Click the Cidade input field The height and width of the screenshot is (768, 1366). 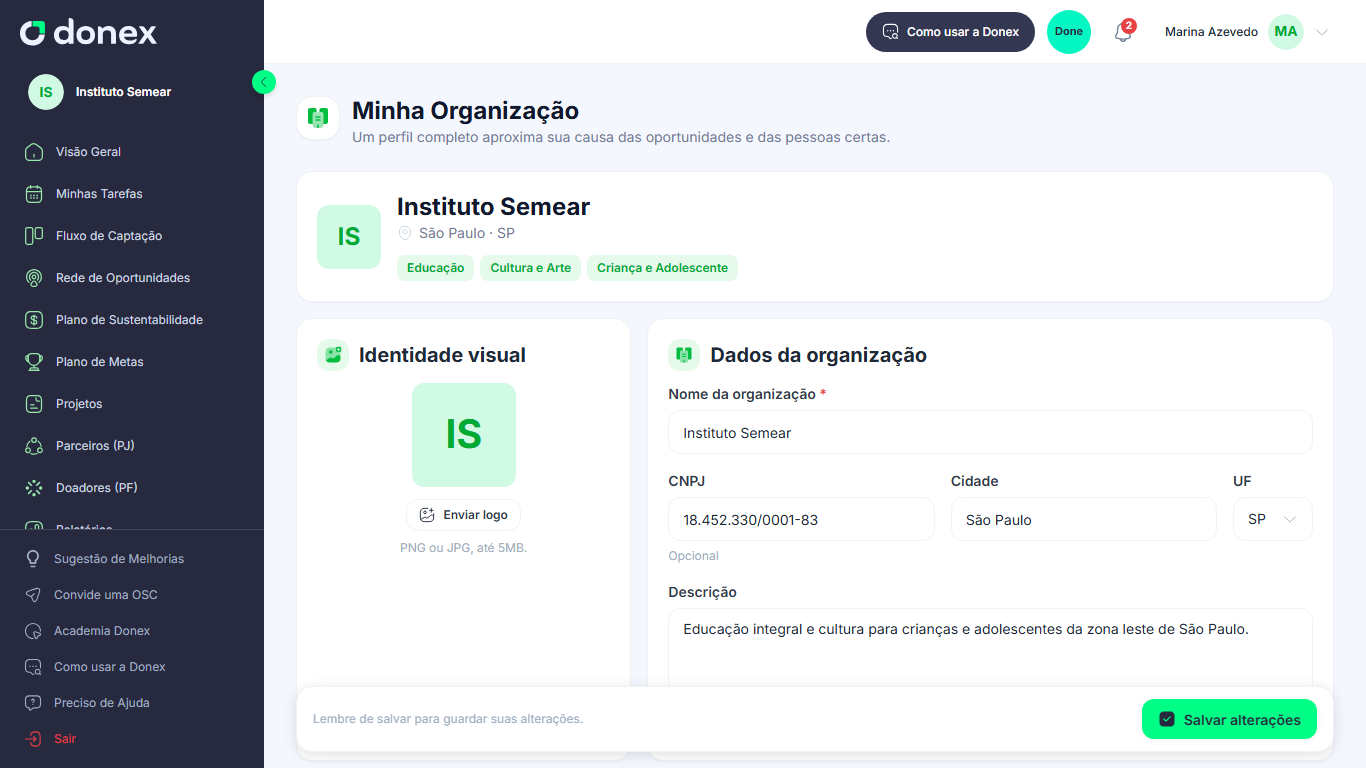click(1084, 520)
